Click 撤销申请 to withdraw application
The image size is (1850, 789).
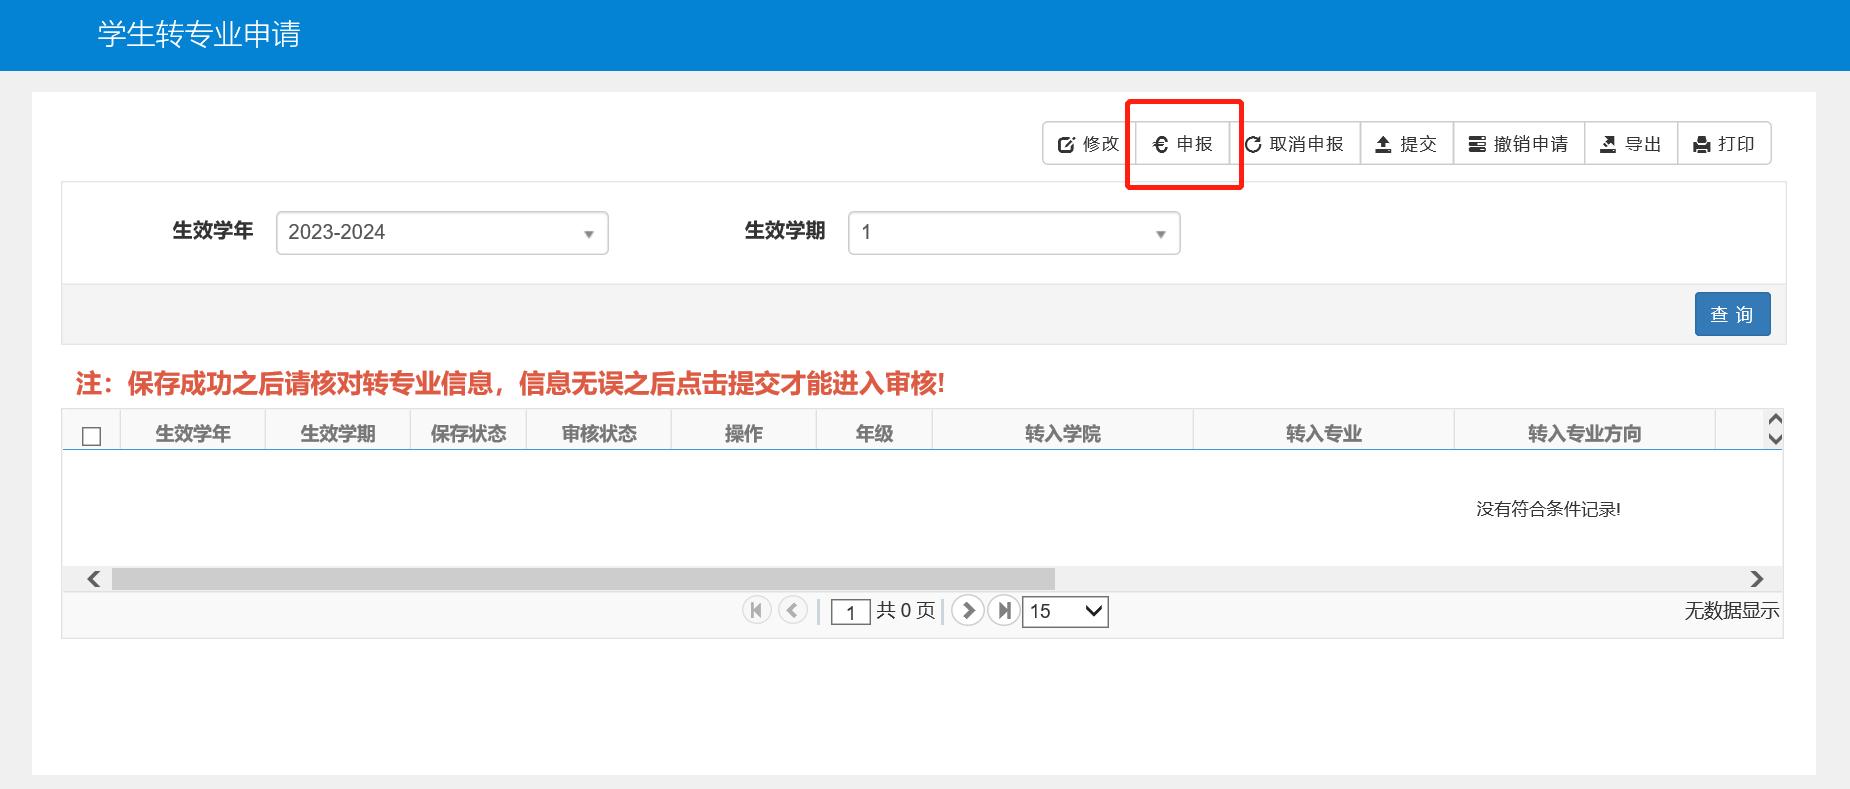[1518, 144]
